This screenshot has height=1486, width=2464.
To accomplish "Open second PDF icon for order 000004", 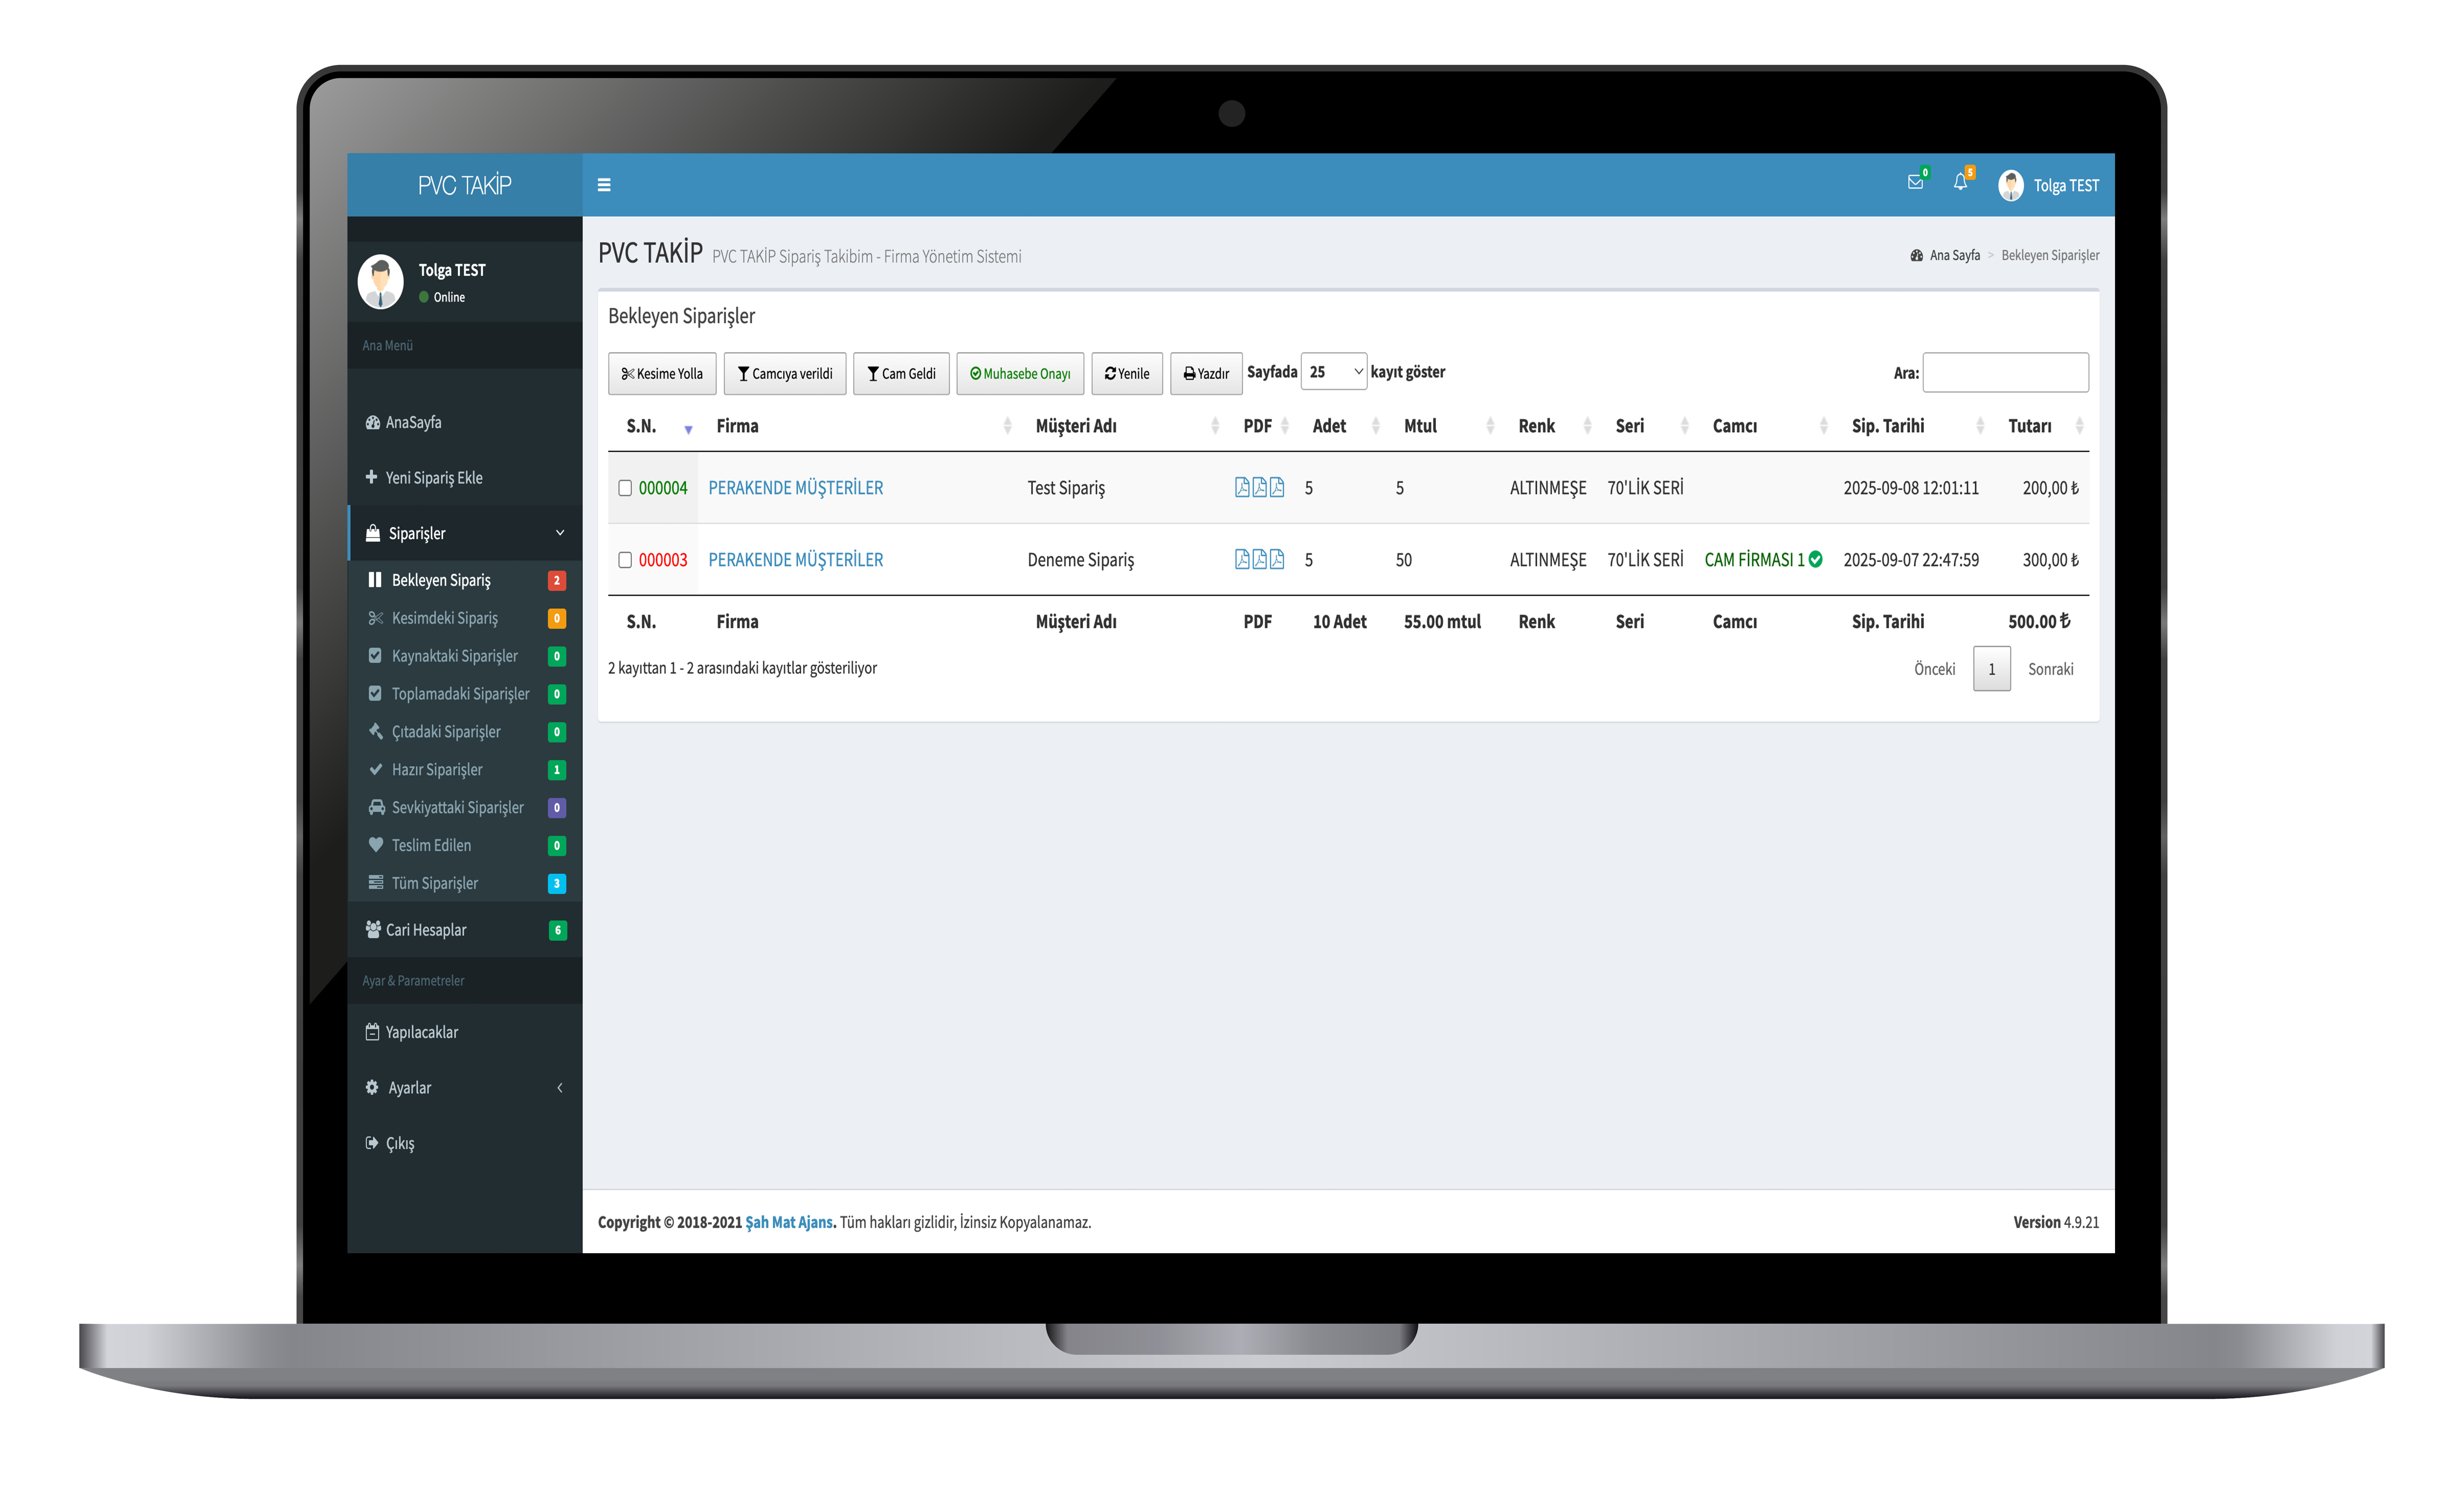I will click(x=1260, y=487).
